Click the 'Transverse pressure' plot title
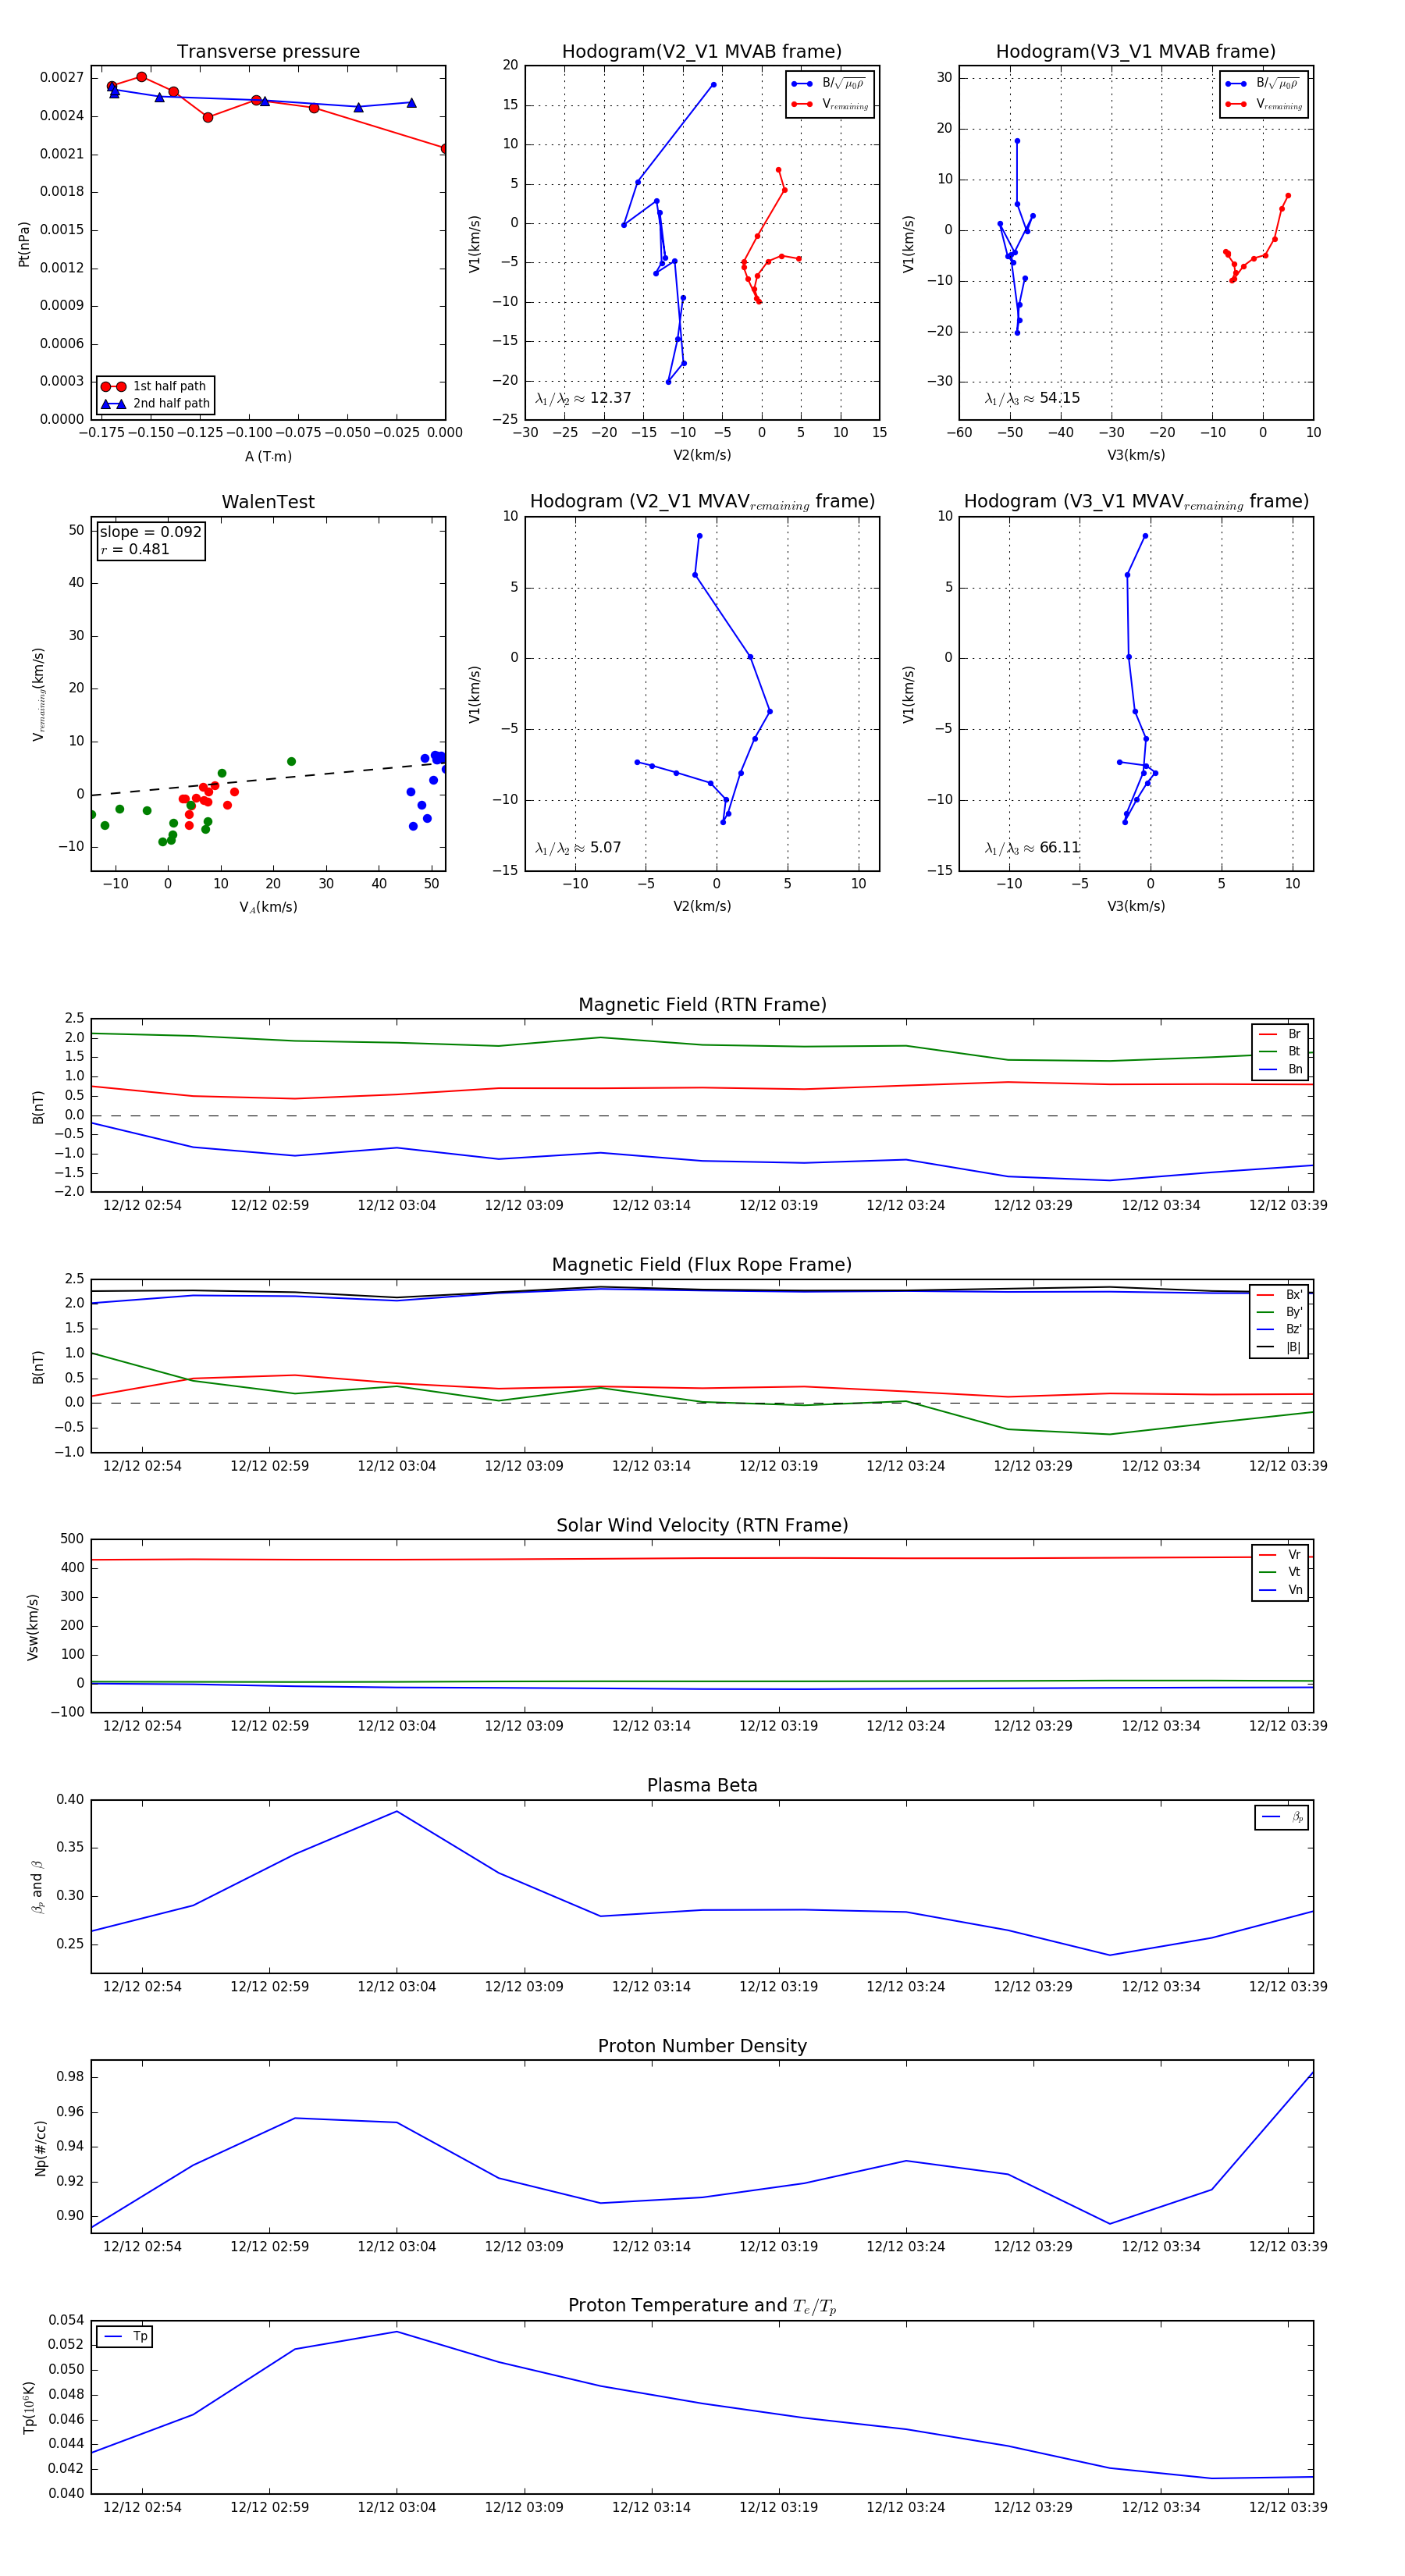 click(x=268, y=52)
